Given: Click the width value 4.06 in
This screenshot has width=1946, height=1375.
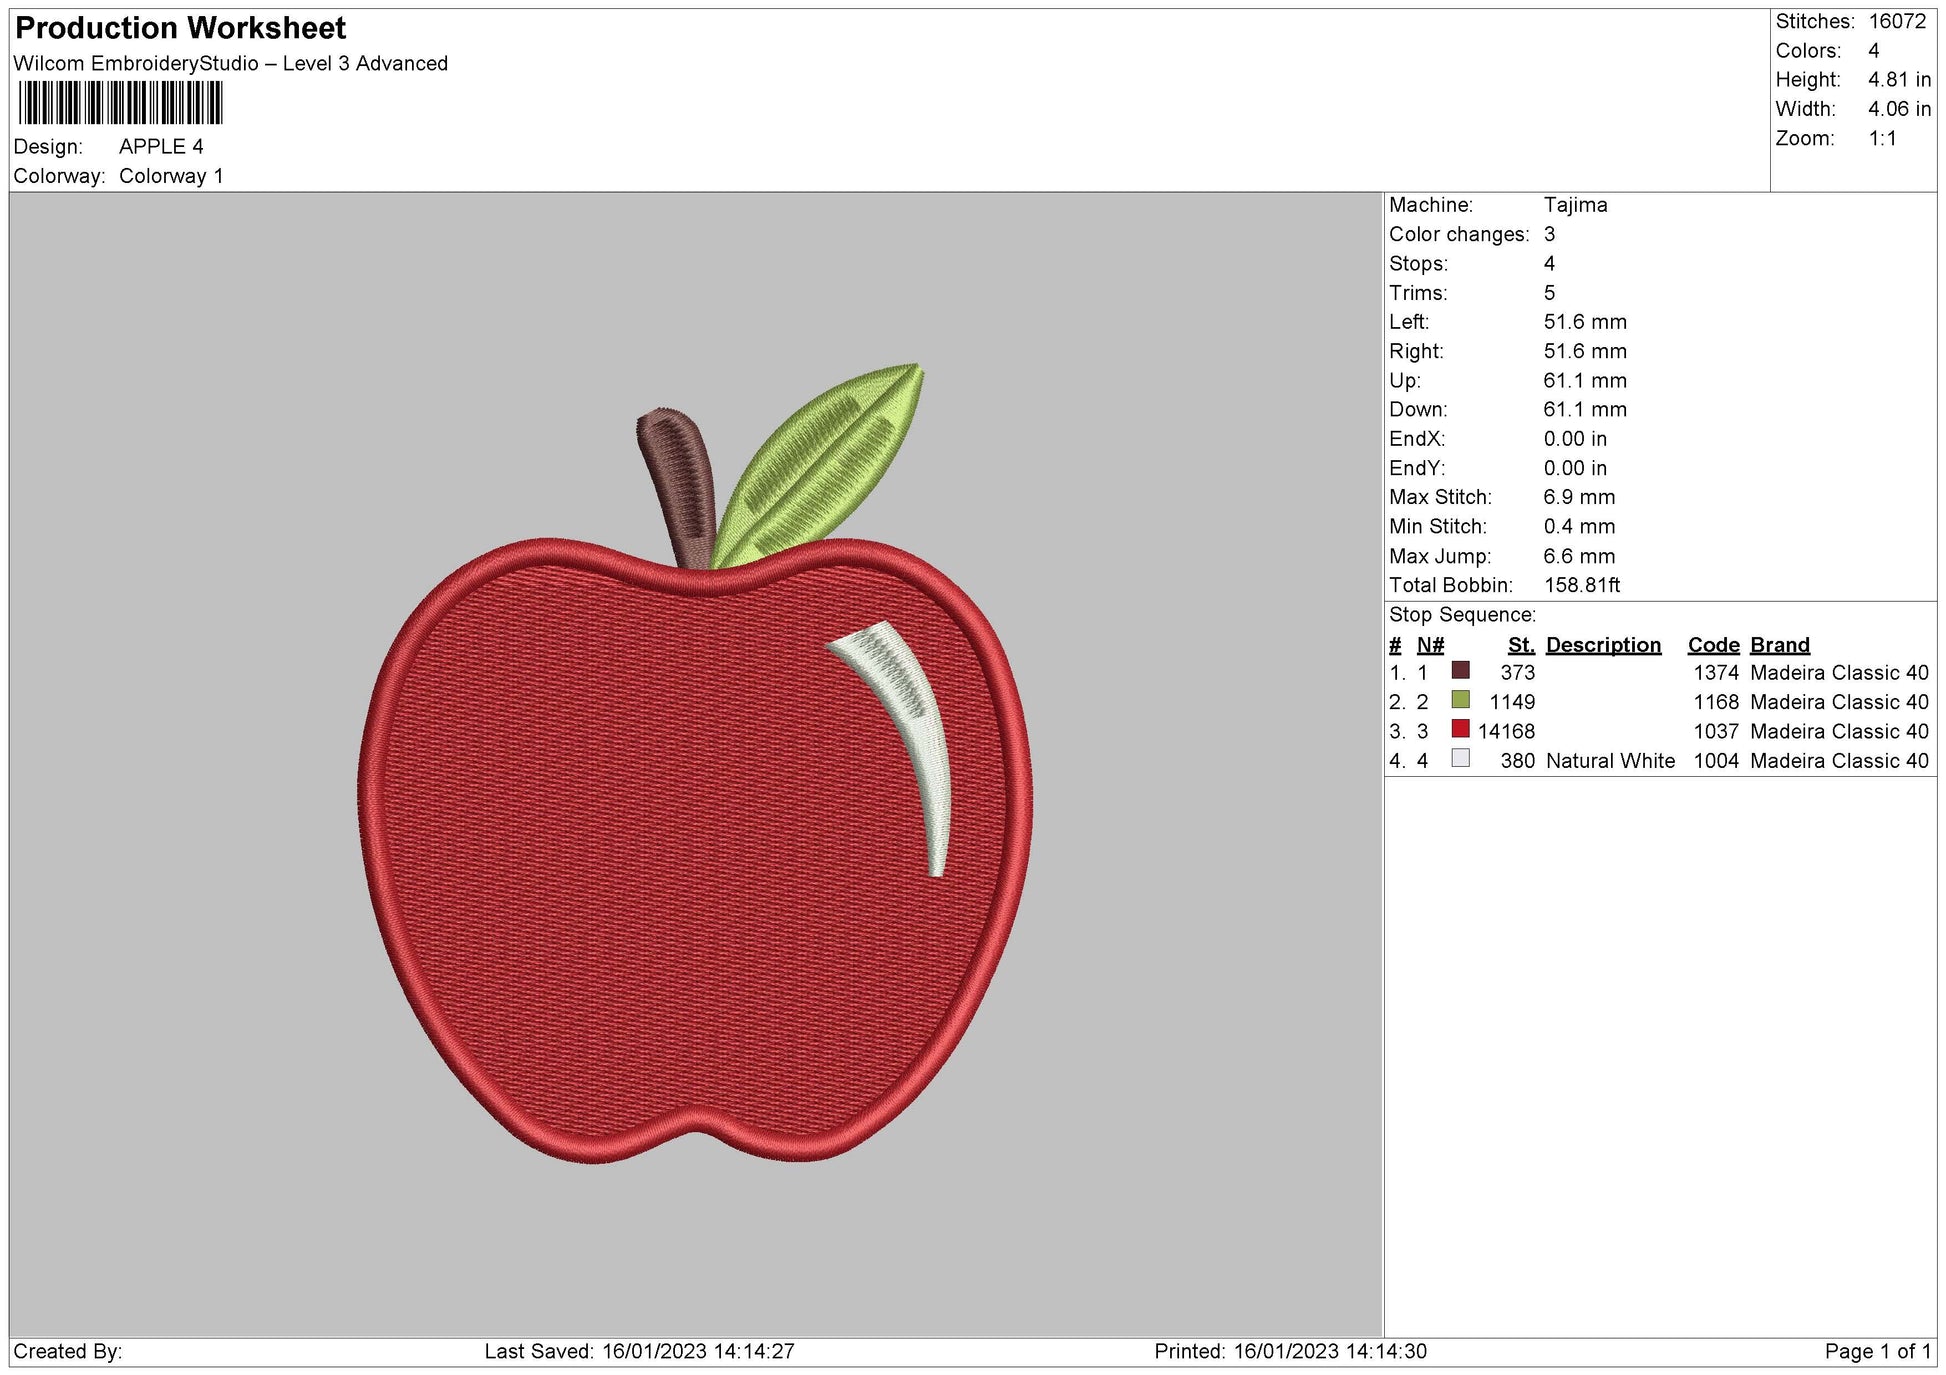Looking at the screenshot, I should pos(1900,109).
